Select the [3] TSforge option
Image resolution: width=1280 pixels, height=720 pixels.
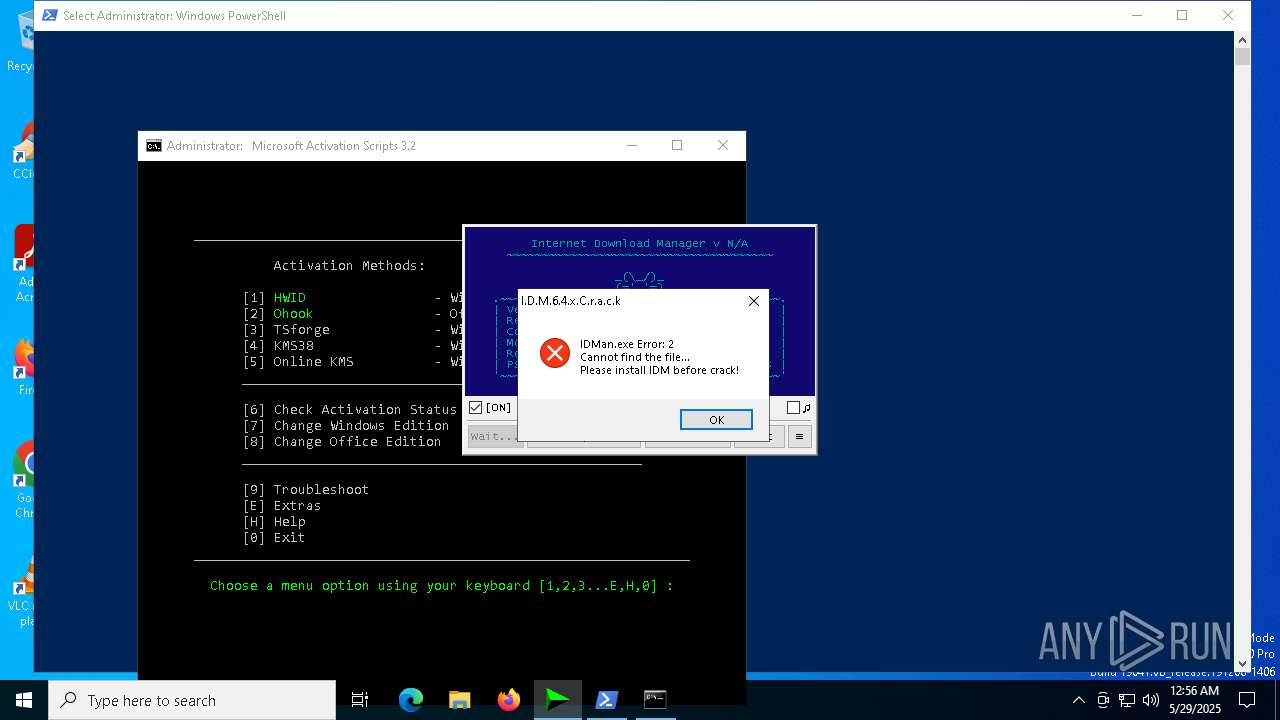pyautogui.click(x=286, y=330)
